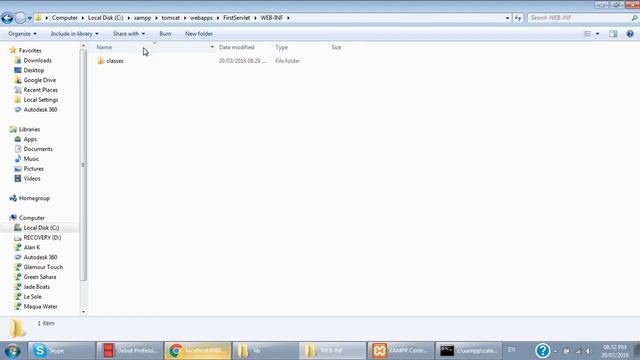Open the view options dropdown arrow

click(x=598, y=34)
